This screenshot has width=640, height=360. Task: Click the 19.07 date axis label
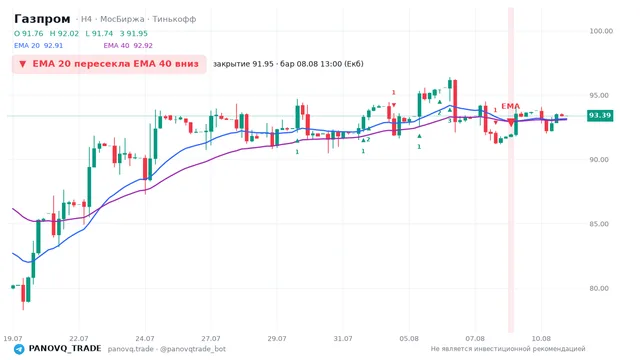pos(13,338)
